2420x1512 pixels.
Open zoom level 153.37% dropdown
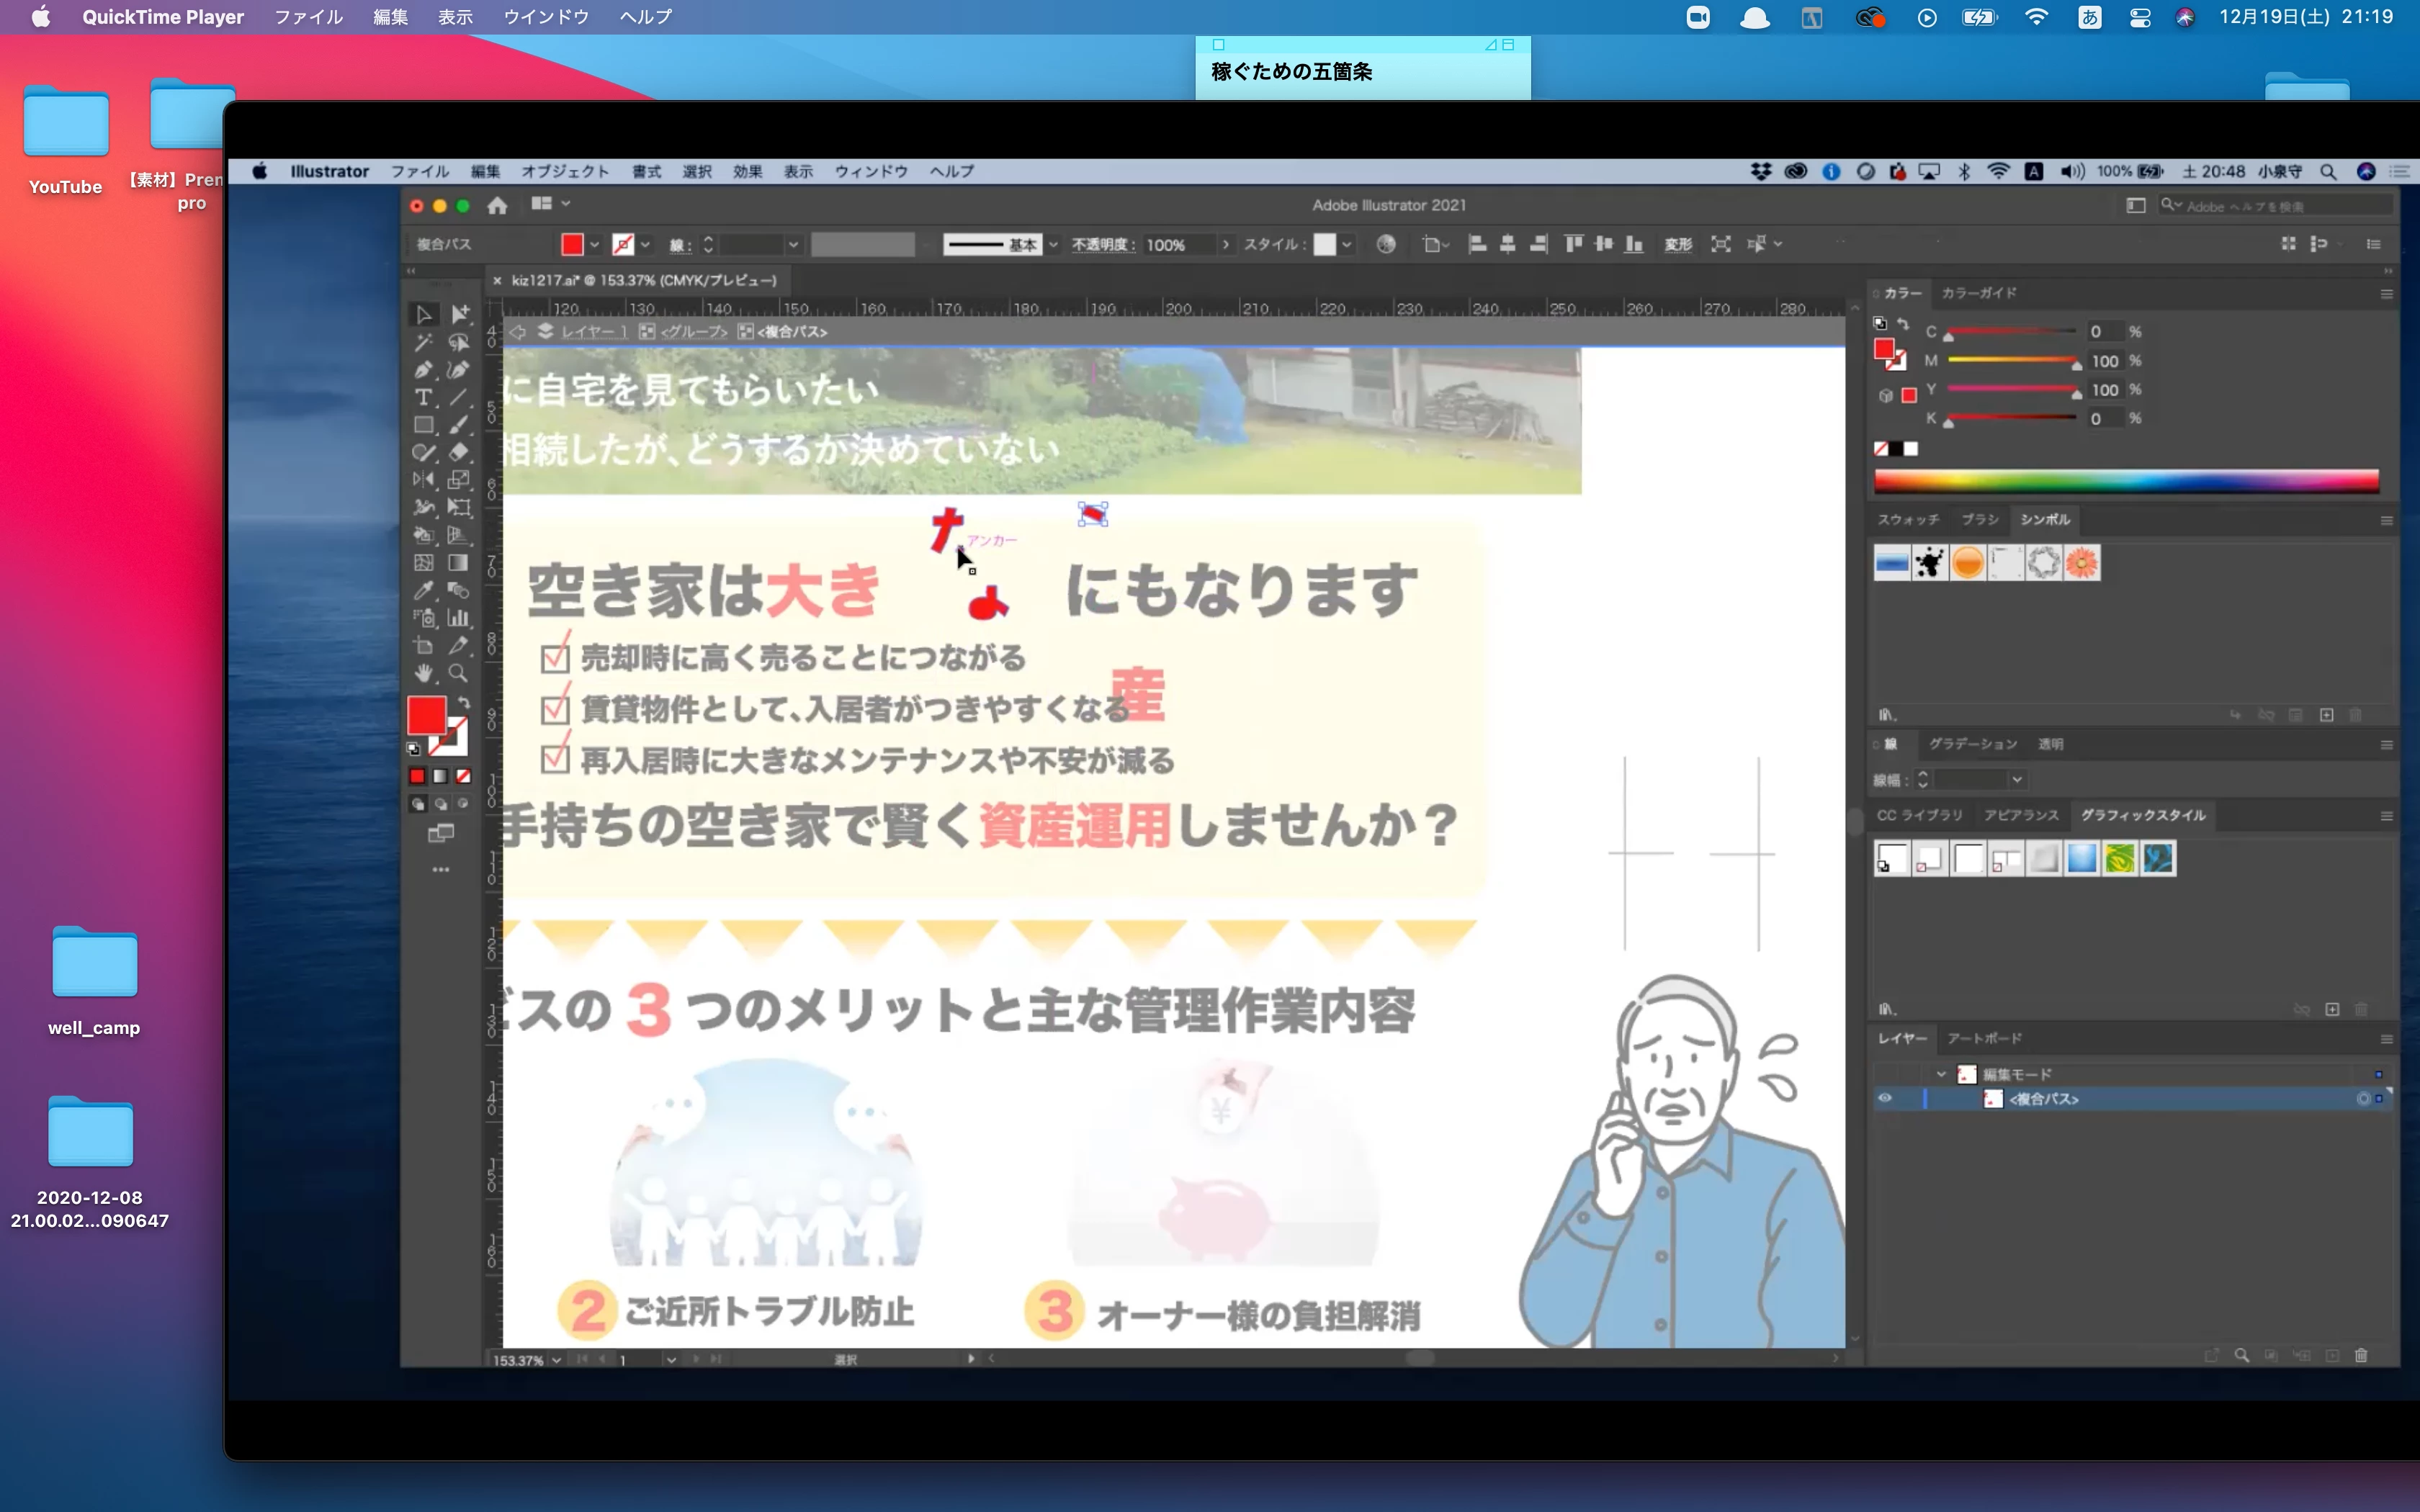[x=557, y=1360]
